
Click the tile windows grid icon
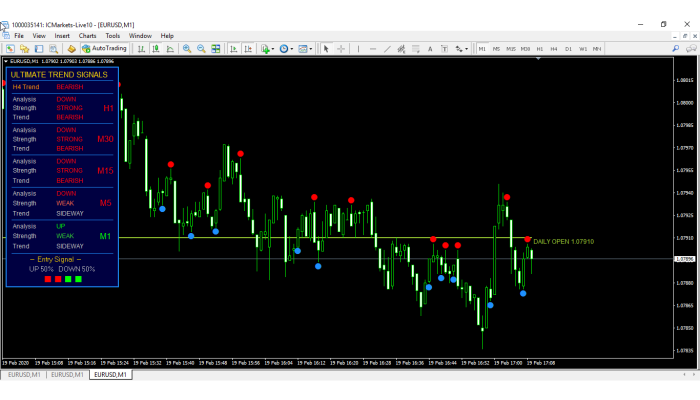[215, 48]
